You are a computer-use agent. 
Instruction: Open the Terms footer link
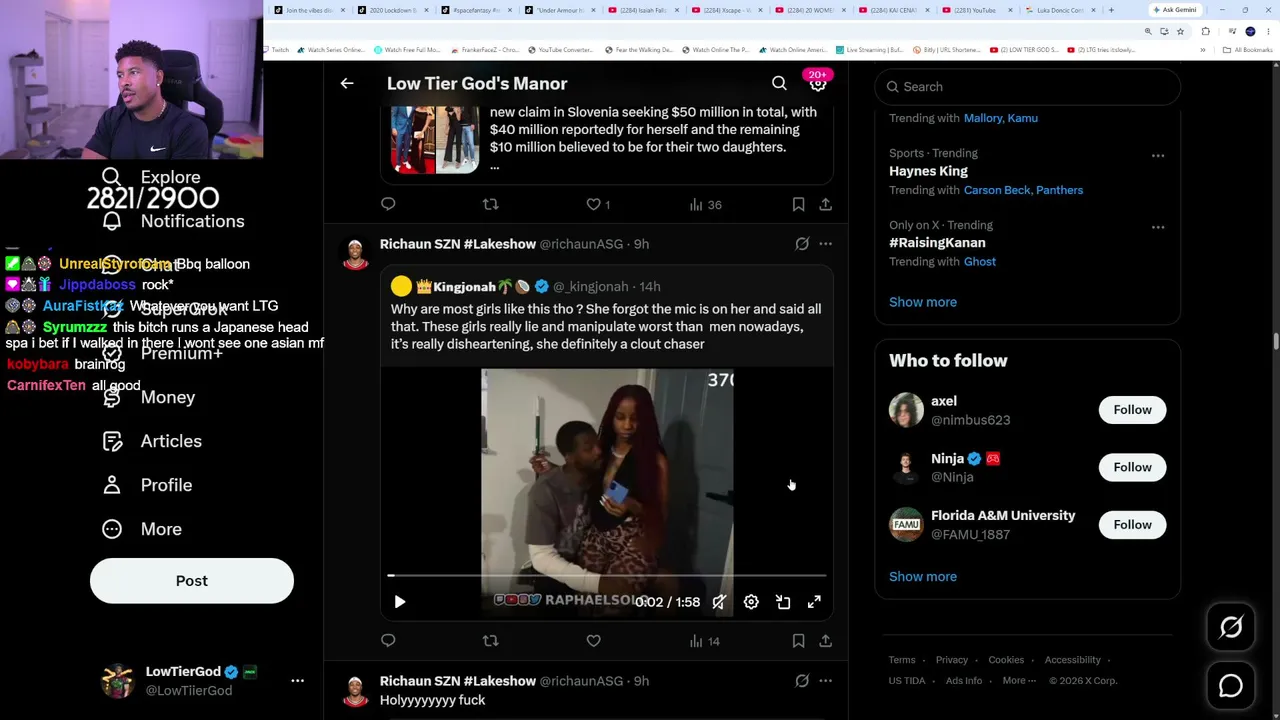[x=902, y=660]
